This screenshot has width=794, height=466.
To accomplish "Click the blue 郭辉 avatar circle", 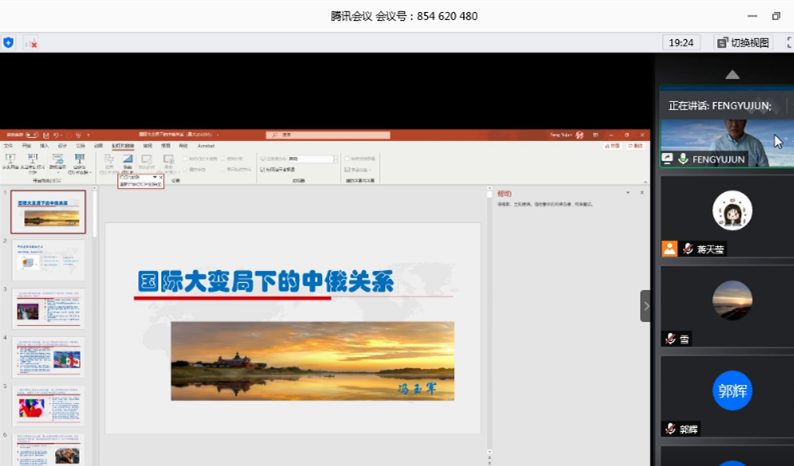I will click(732, 391).
